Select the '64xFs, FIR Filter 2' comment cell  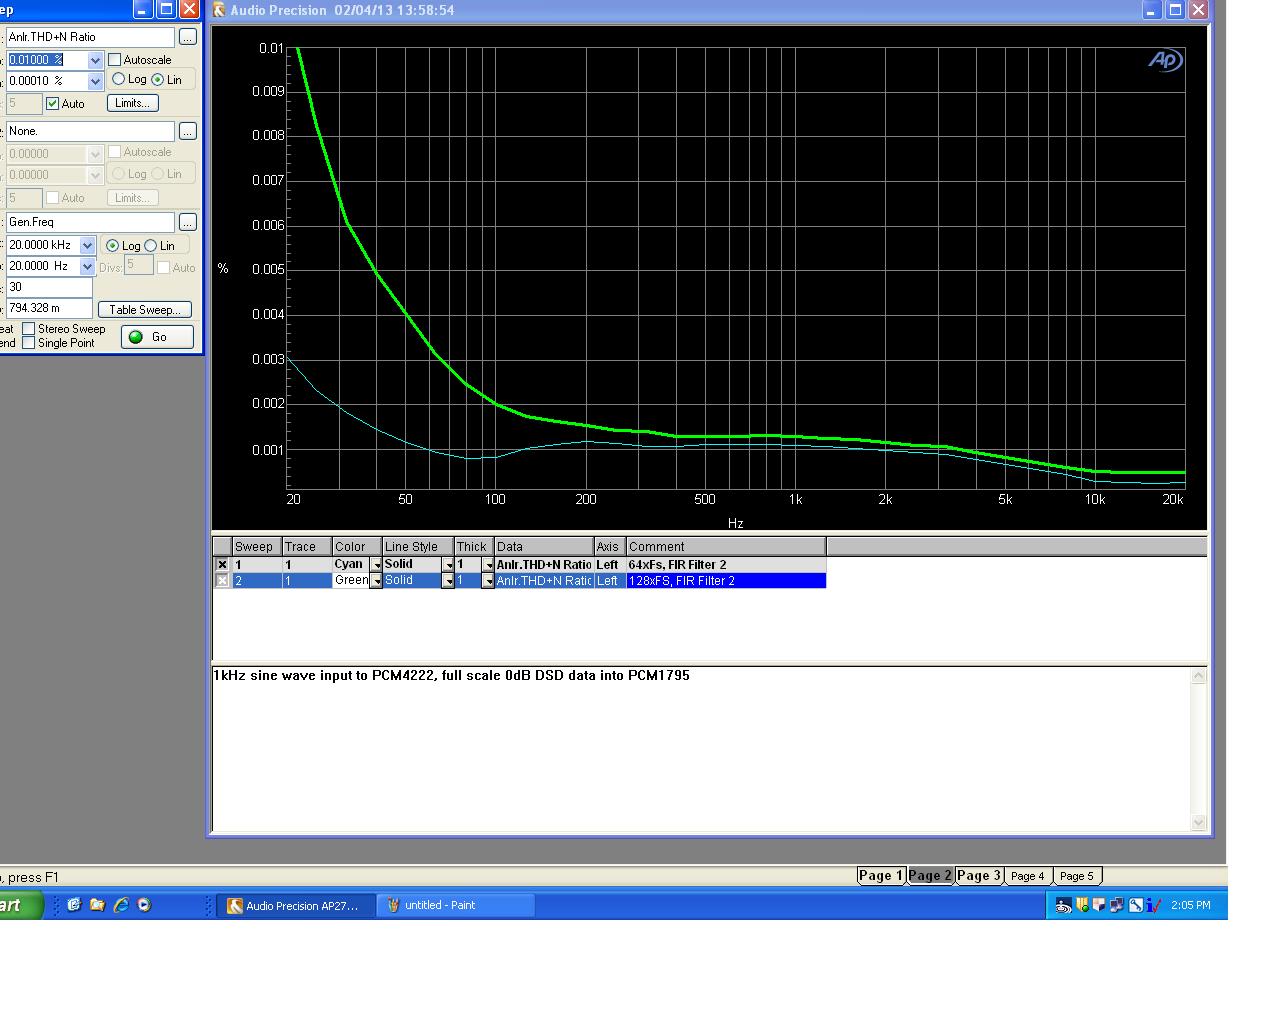726,565
